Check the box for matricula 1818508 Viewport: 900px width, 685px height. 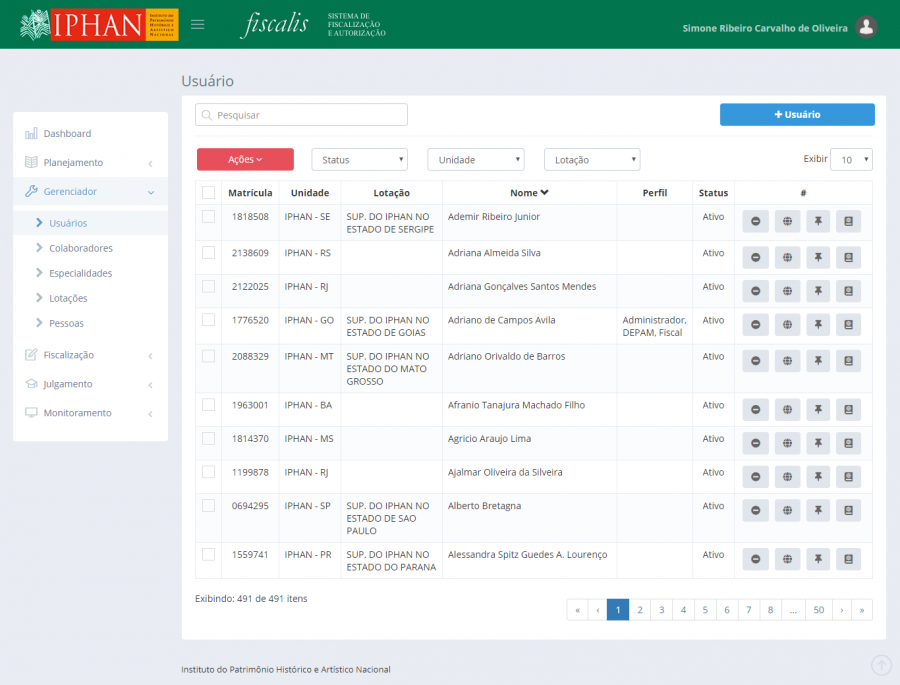coord(208,216)
